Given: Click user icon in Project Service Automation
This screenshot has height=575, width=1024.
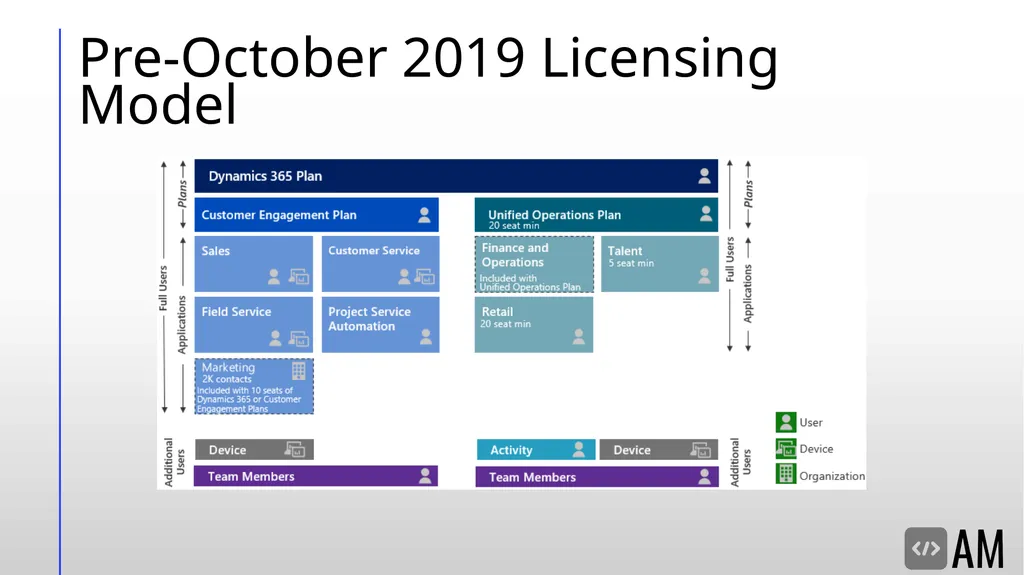Looking at the screenshot, I should [426, 337].
